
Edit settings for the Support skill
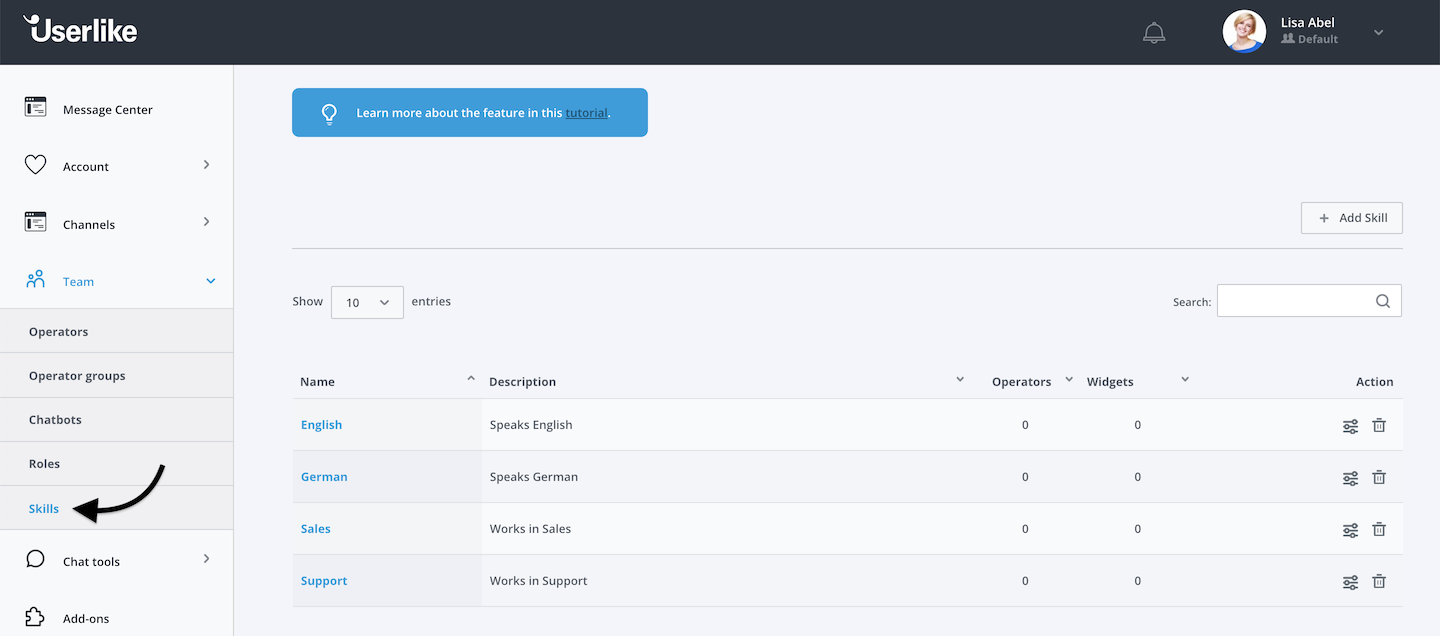pos(1350,582)
